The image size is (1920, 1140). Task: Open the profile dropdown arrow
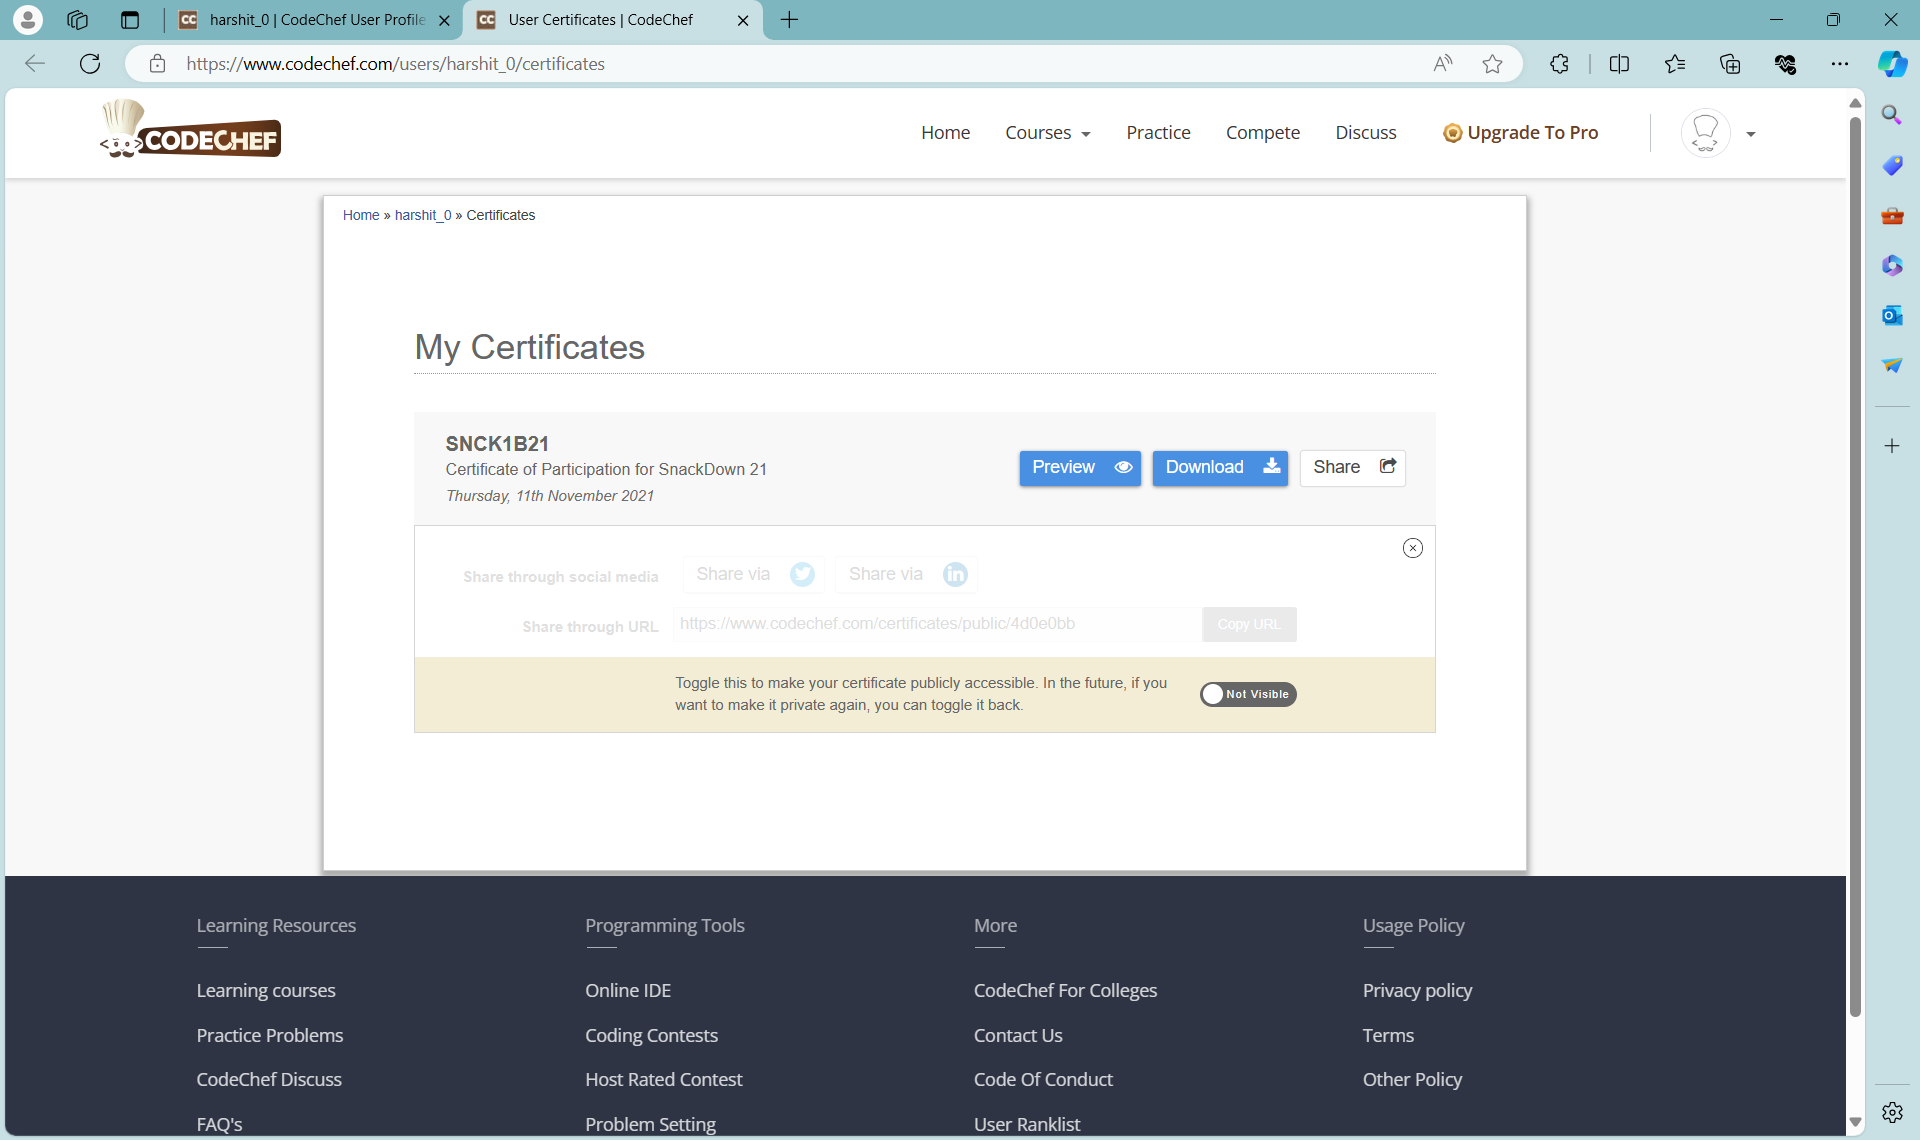tap(1752, 133)
